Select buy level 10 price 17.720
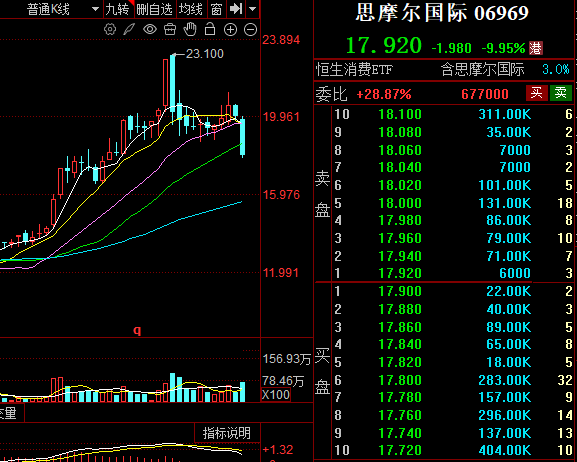577x462 pixels. pos(400,450)
